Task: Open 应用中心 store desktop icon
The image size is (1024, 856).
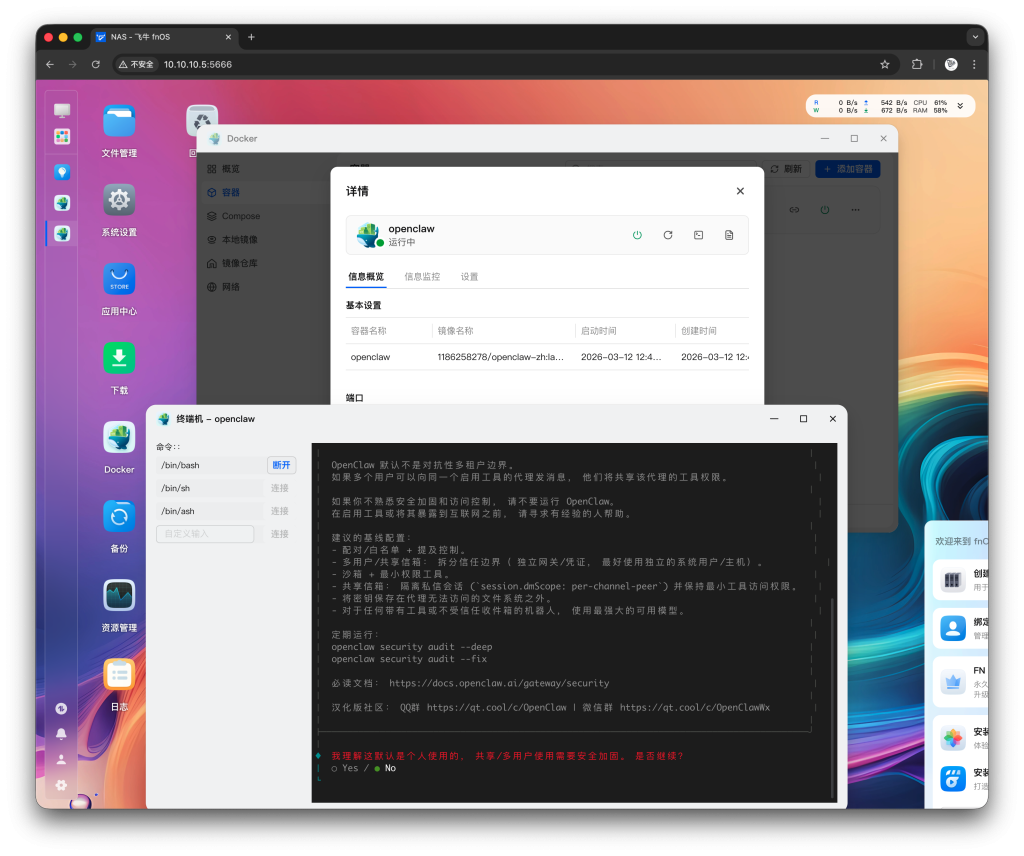Action: (x=119, y=280)
